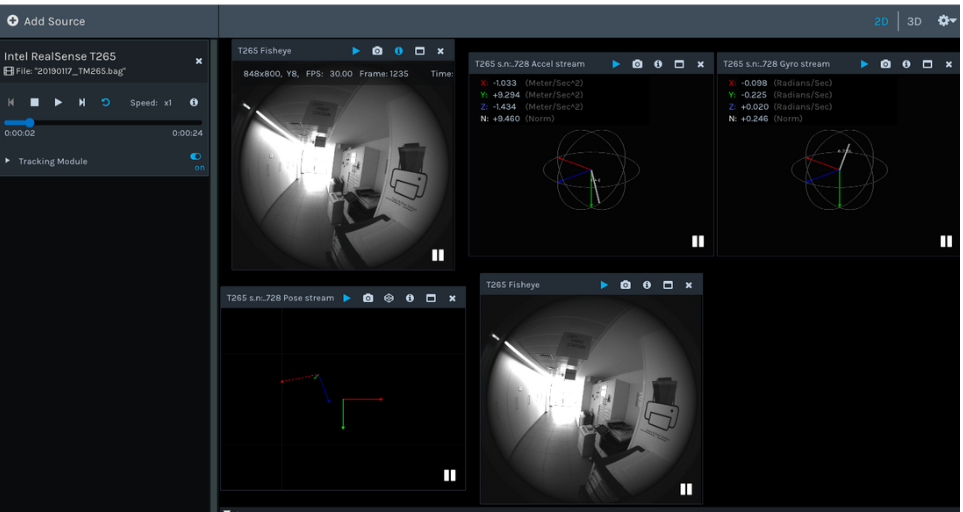Maximize top T265 Fisheye window
This screenshot has height=512, width=963.
tap(419, 51)
